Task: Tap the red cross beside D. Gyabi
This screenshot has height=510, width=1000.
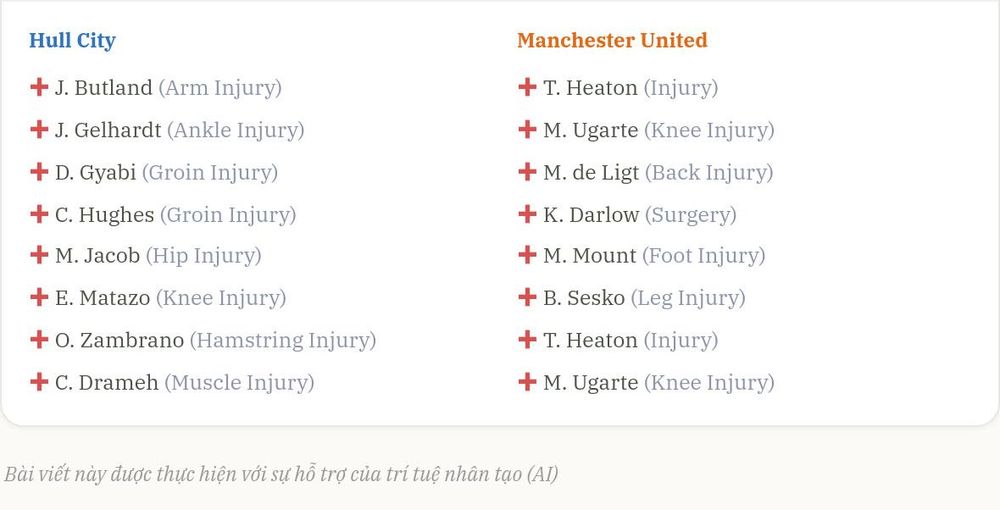Action: tap(39, 171)
